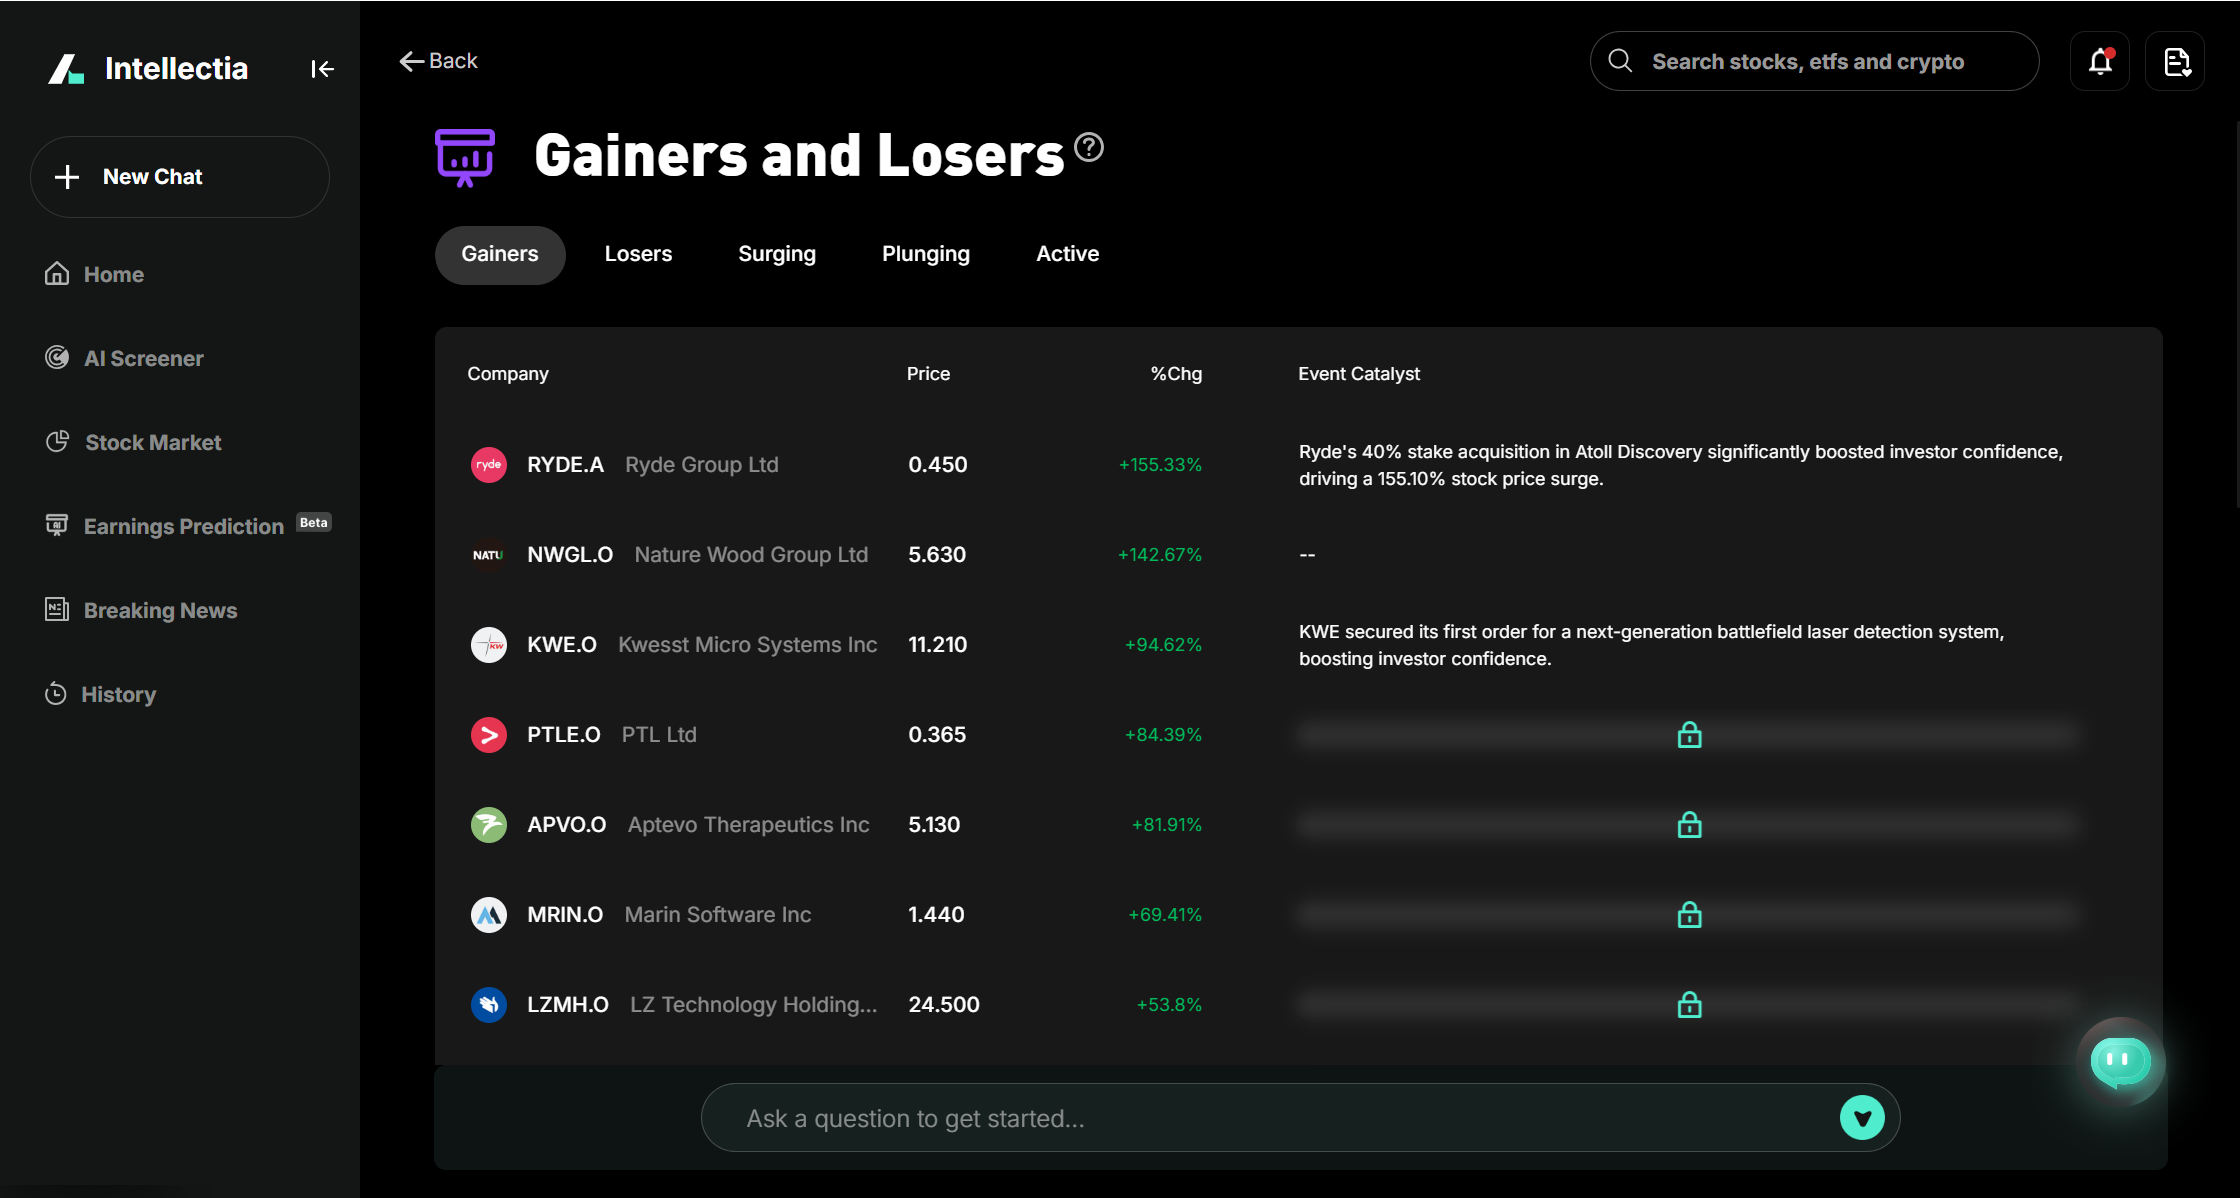Open the notifications bell icon

(x=2099, y=61)
